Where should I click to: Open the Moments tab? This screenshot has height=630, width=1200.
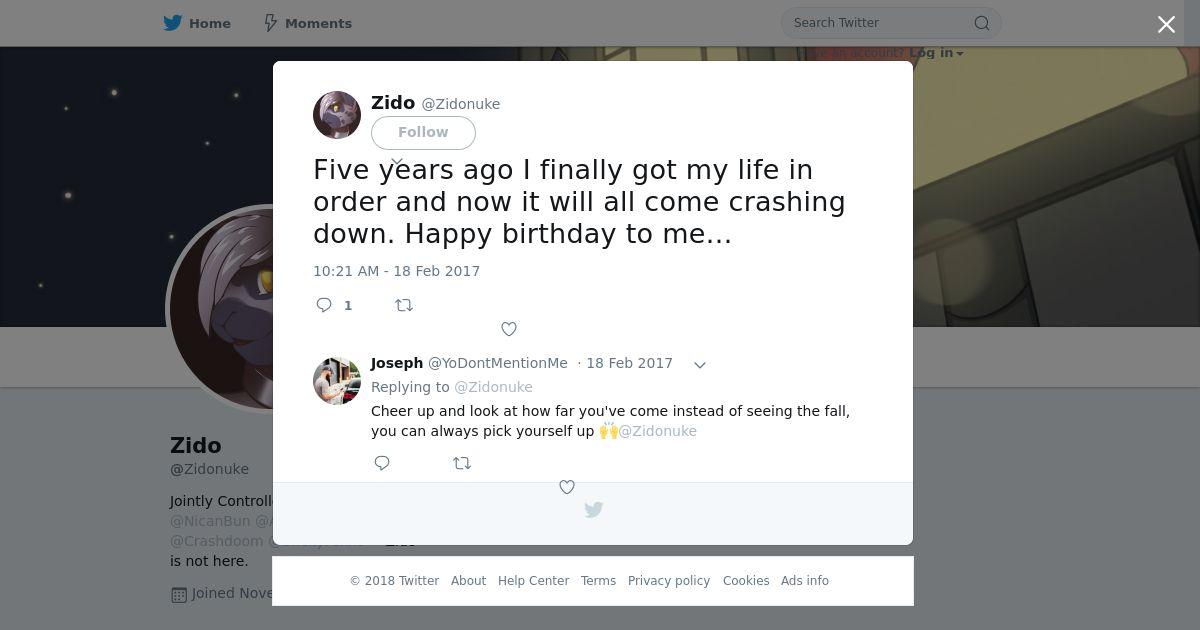(307, 23)
